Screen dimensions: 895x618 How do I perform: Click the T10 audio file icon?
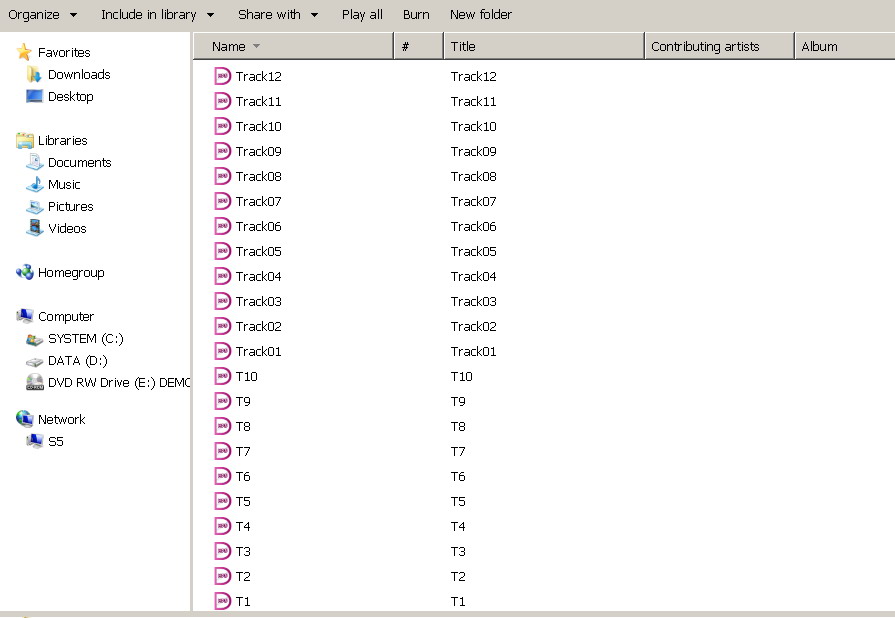coord(222,376)
